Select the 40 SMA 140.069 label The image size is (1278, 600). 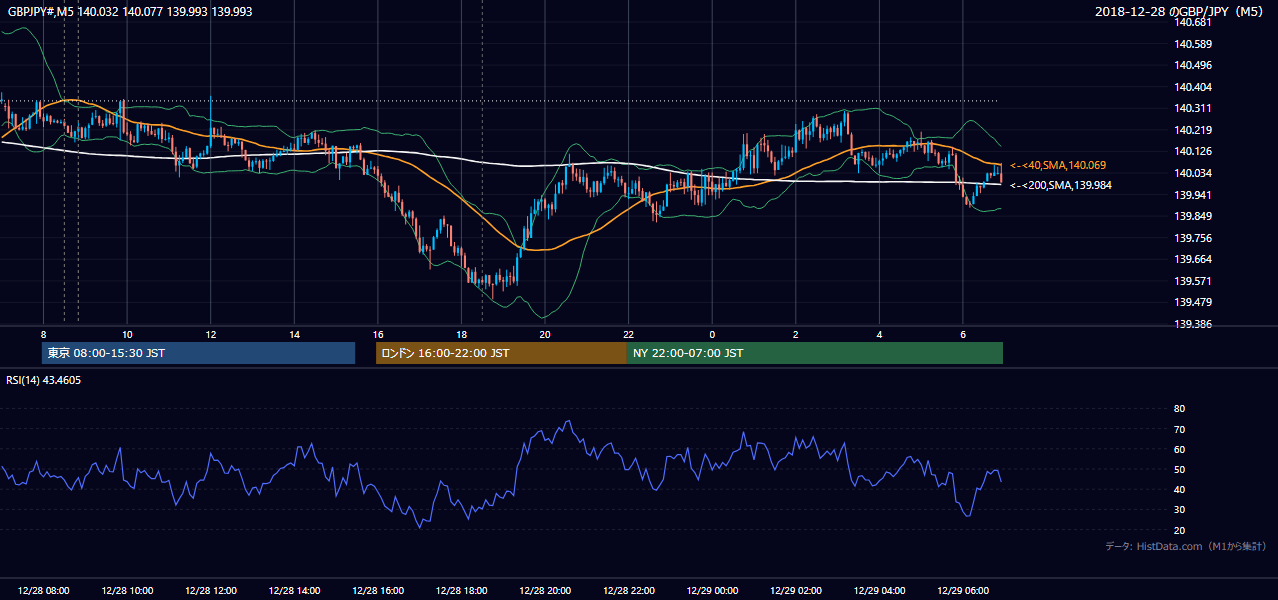[1058, 165]
